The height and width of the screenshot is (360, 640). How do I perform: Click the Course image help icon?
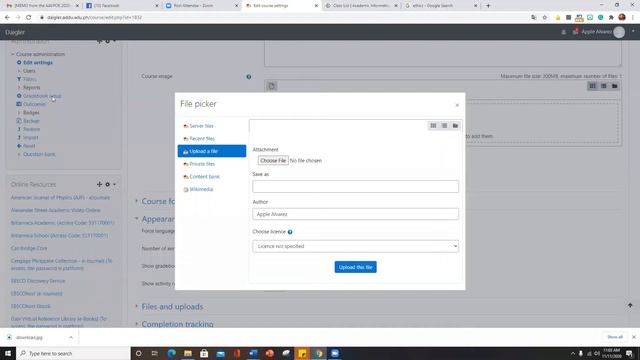tap(249, 77)
